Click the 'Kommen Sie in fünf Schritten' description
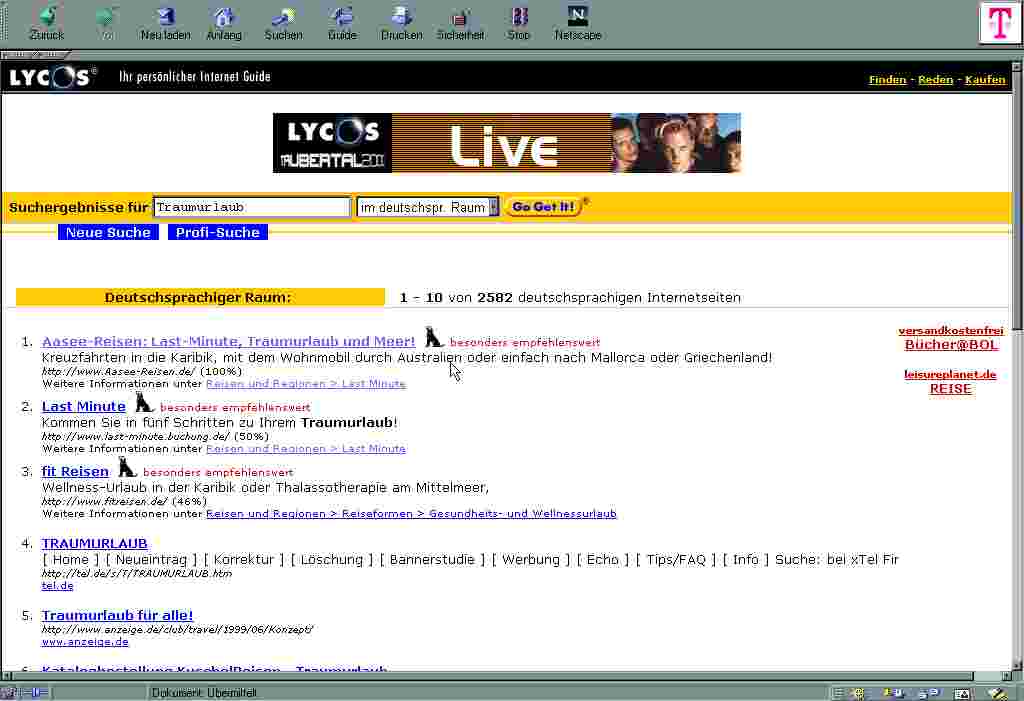The height and width of the screenshot is (701, 1024). point(219,422)
